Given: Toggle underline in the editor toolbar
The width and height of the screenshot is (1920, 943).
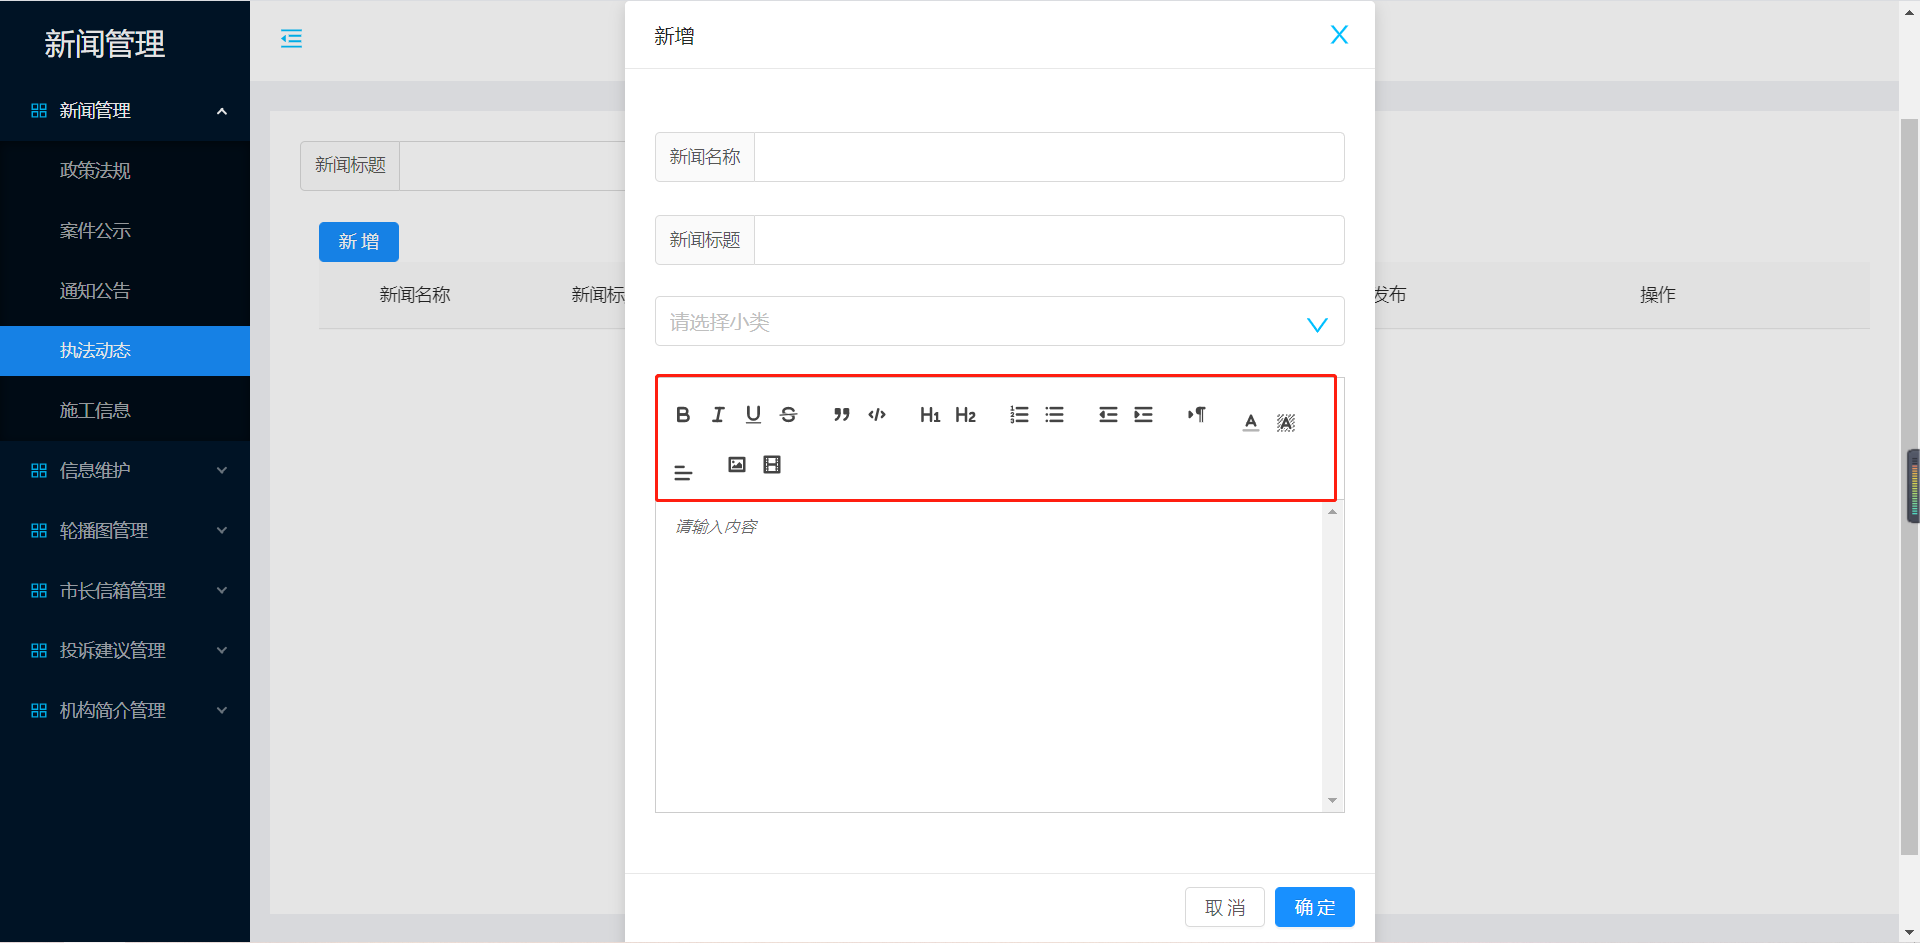Looking at the screenshot, I should 753,415.
